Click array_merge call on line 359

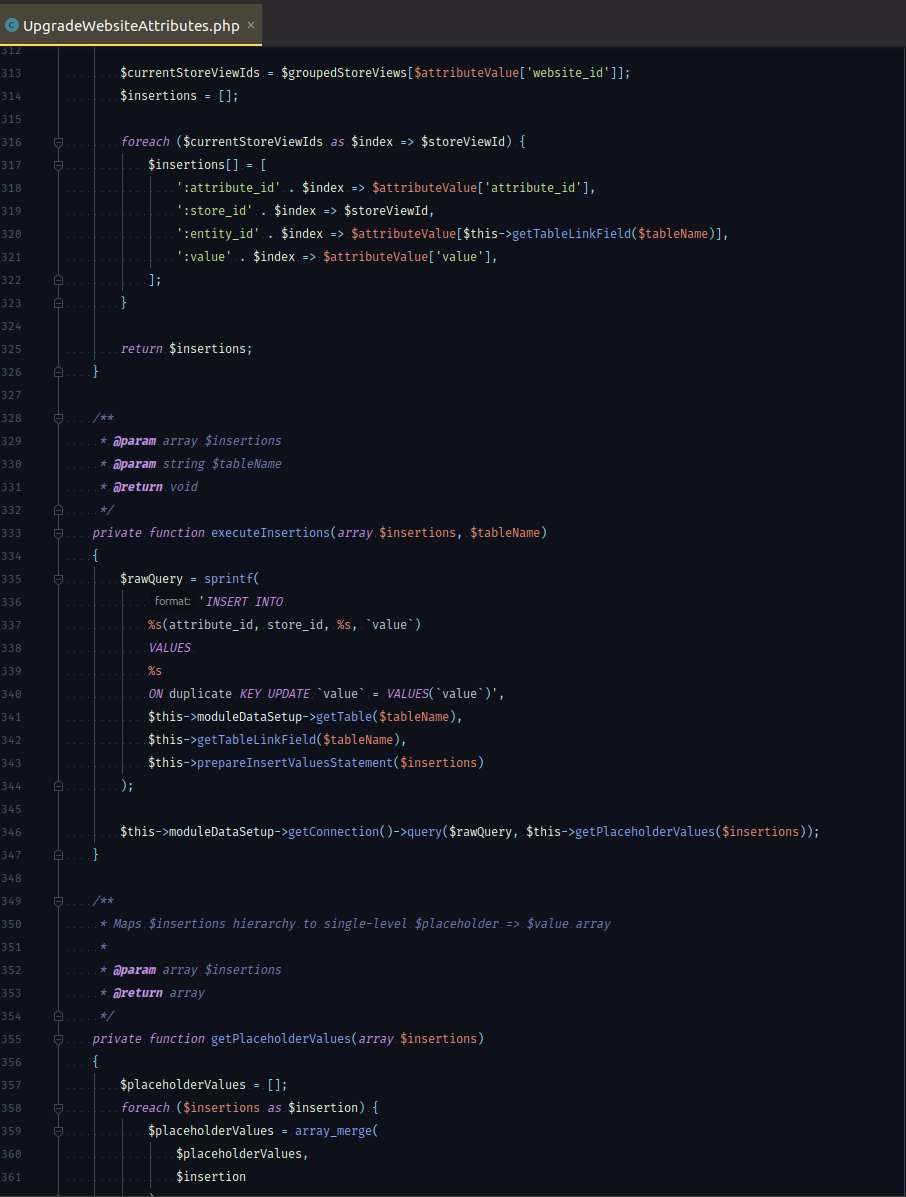333,1131
